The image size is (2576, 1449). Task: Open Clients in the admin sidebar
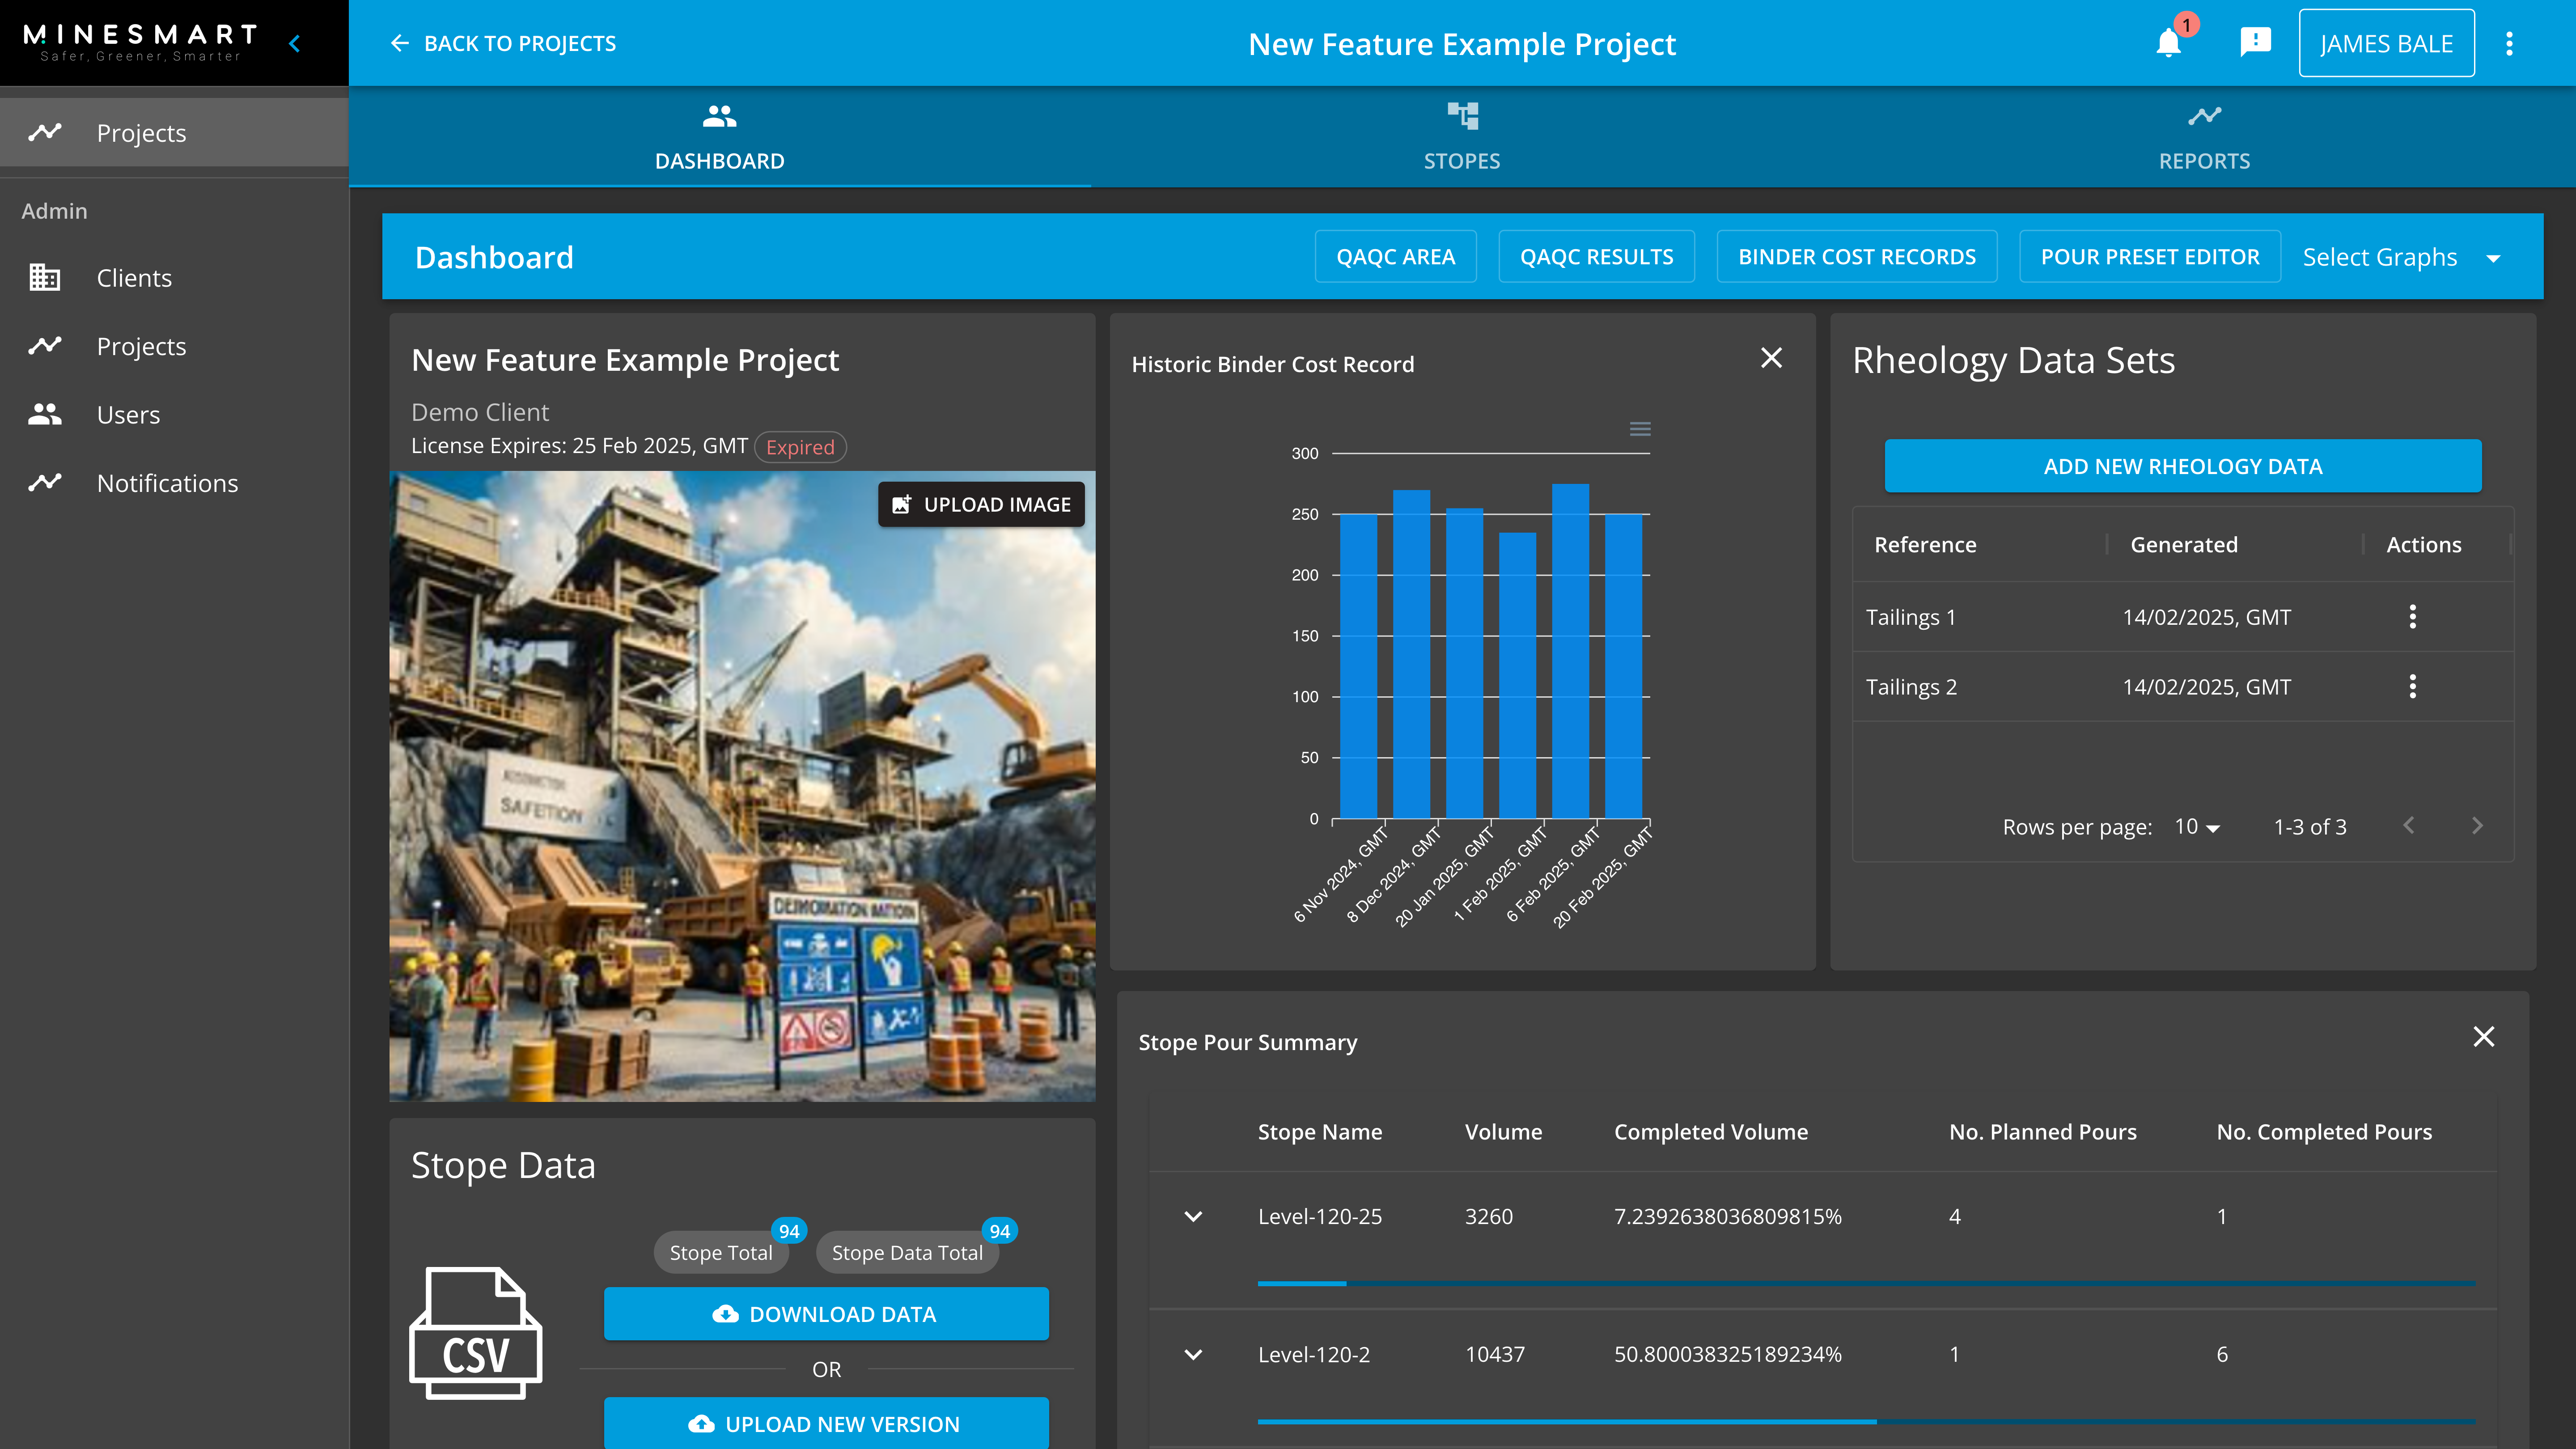pos(134,278)
